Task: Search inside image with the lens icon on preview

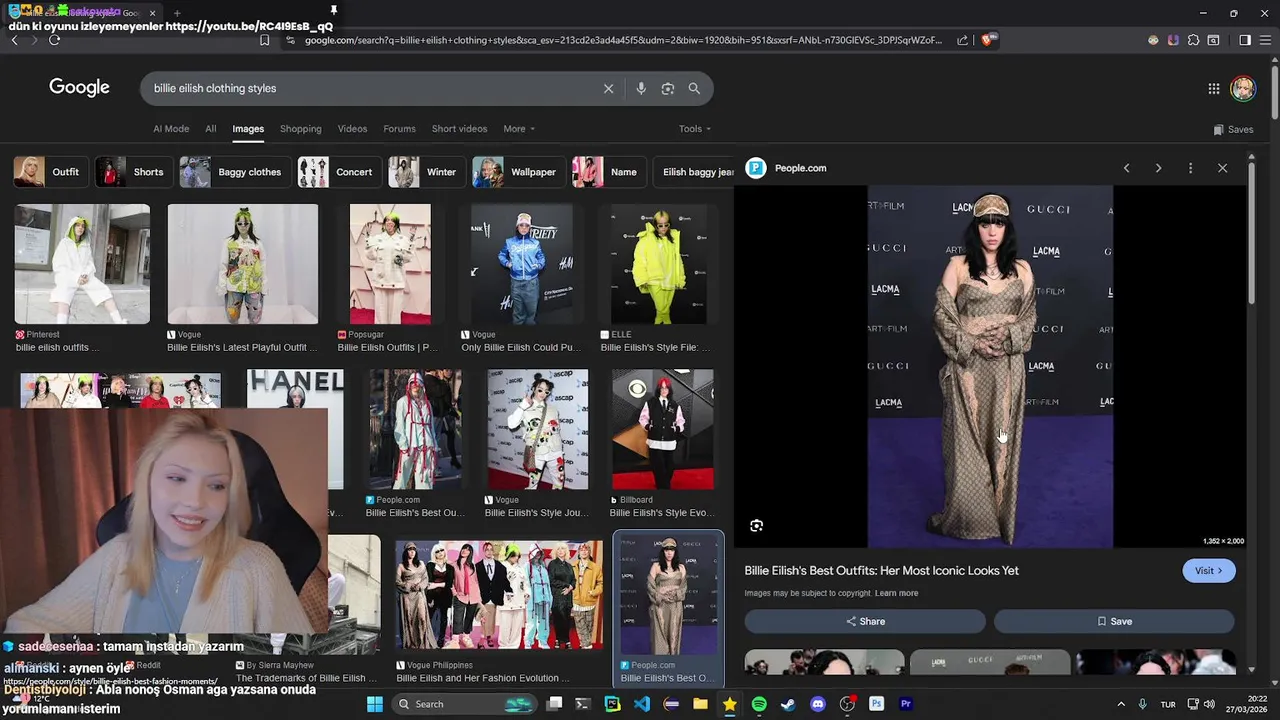Action: (x=757, y=525)
